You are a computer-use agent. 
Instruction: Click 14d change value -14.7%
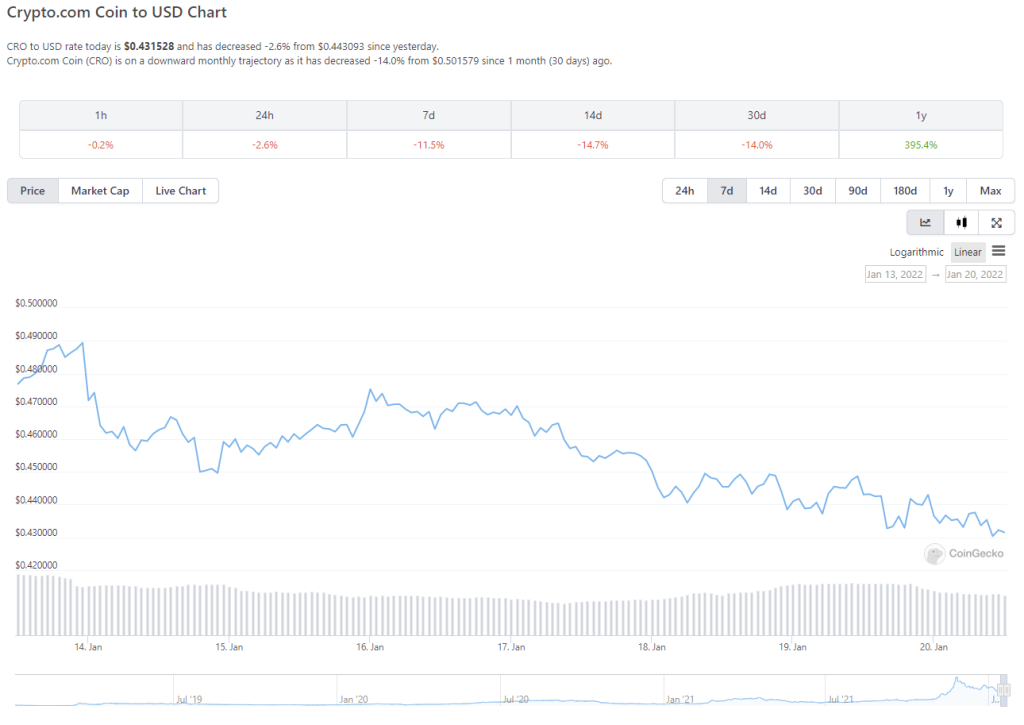coord(592,145)
